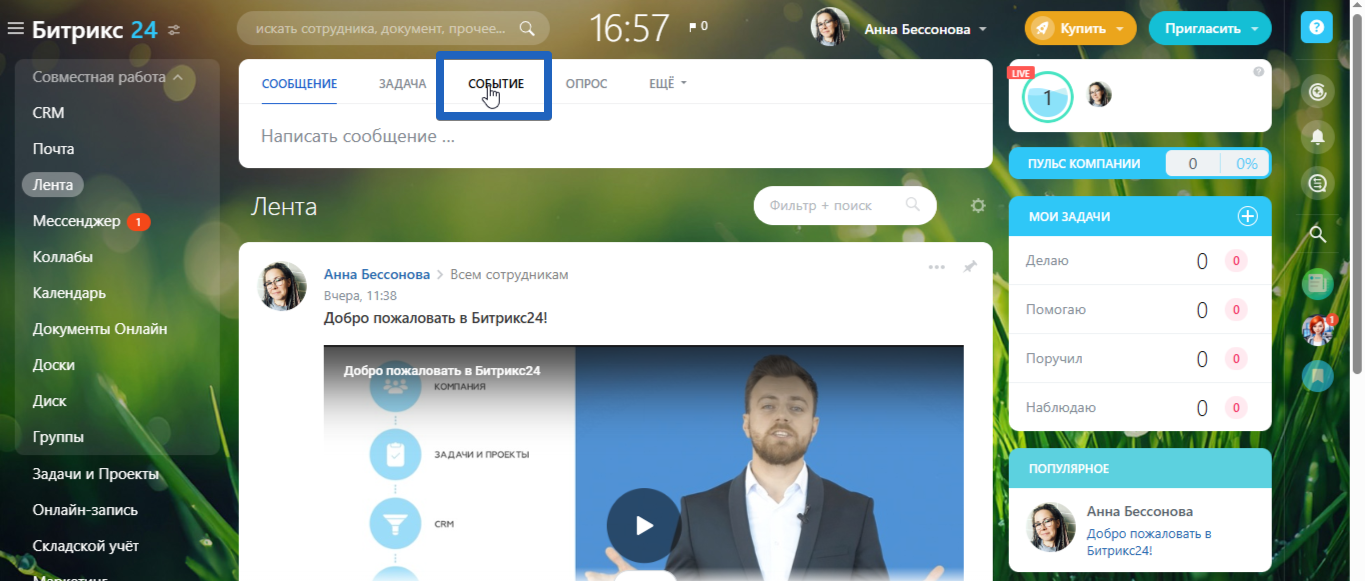Click the blue help question mark icon

click(1316, 28)
